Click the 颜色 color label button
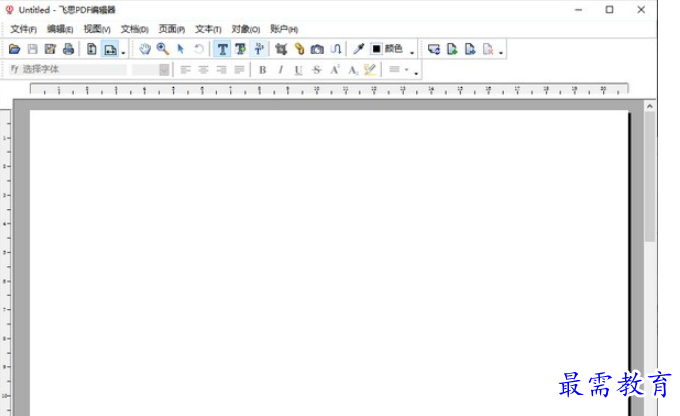 point(394,49)
